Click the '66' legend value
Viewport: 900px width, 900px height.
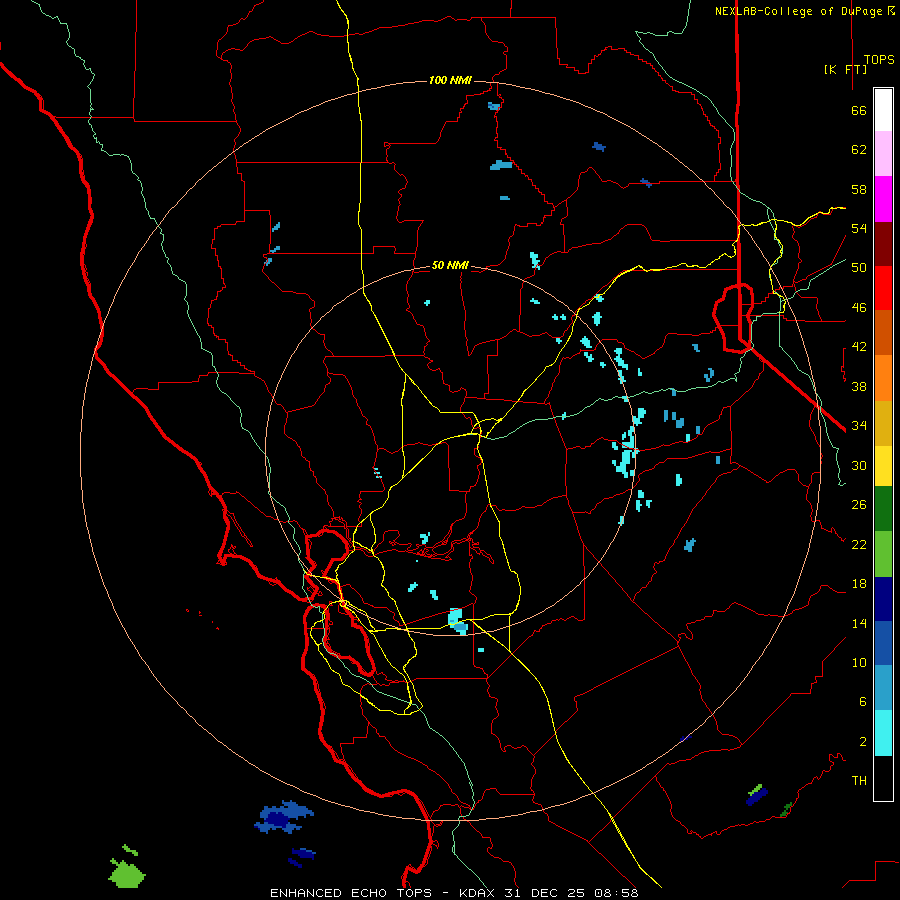(x=859, y=110)
